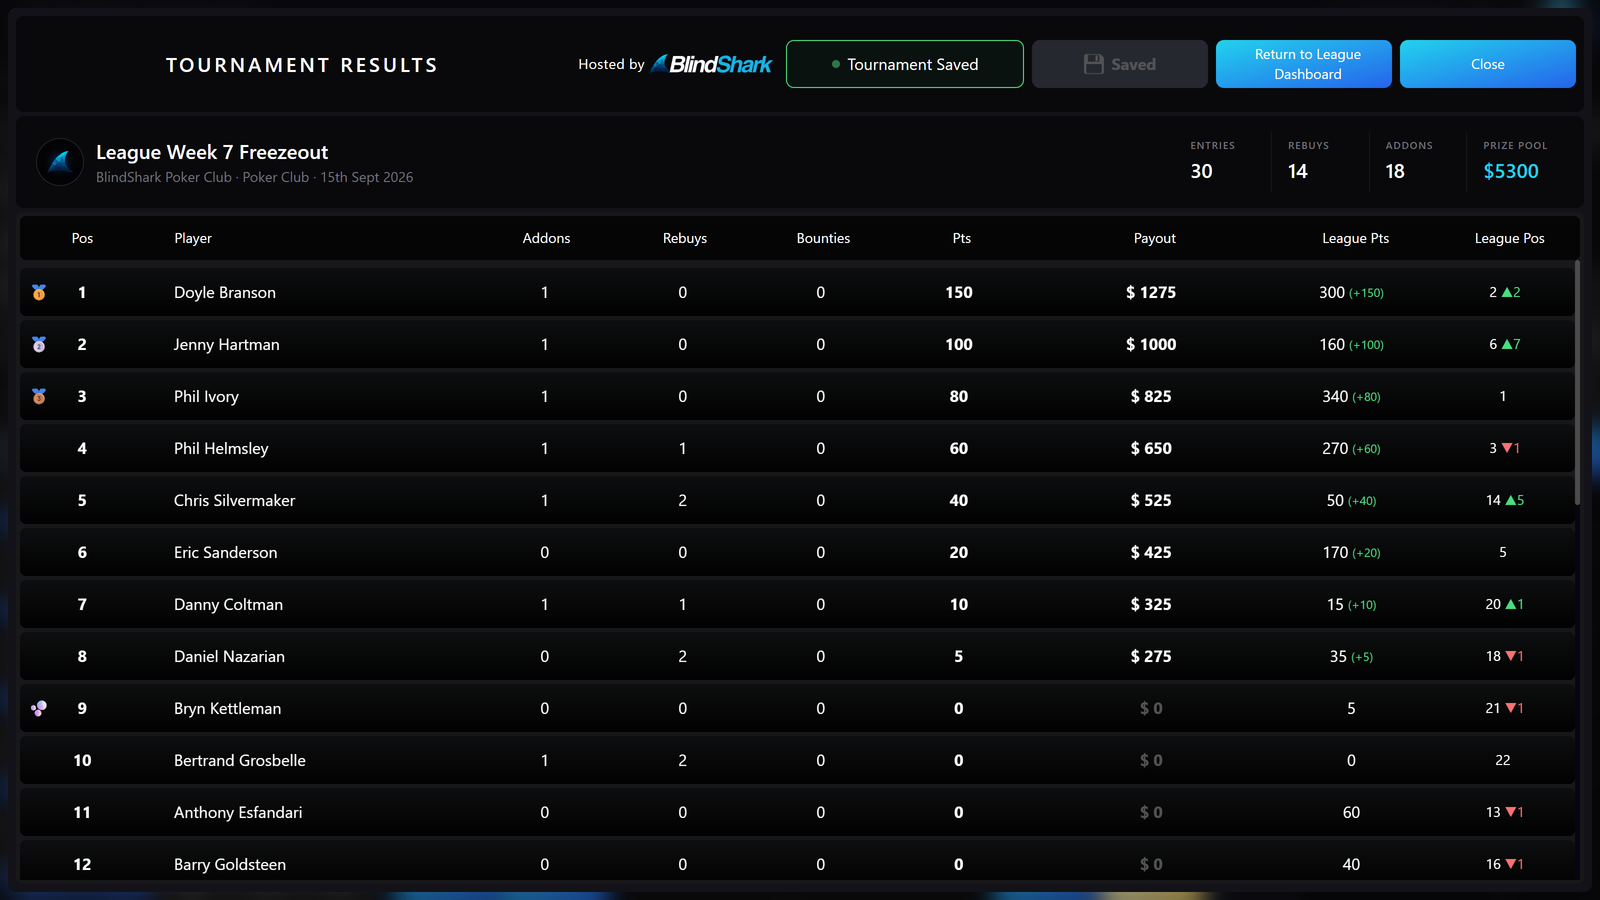Screen dimensions: 1600x900
Task: Select player name Phil Helmsley
Action: pos(221,448)
